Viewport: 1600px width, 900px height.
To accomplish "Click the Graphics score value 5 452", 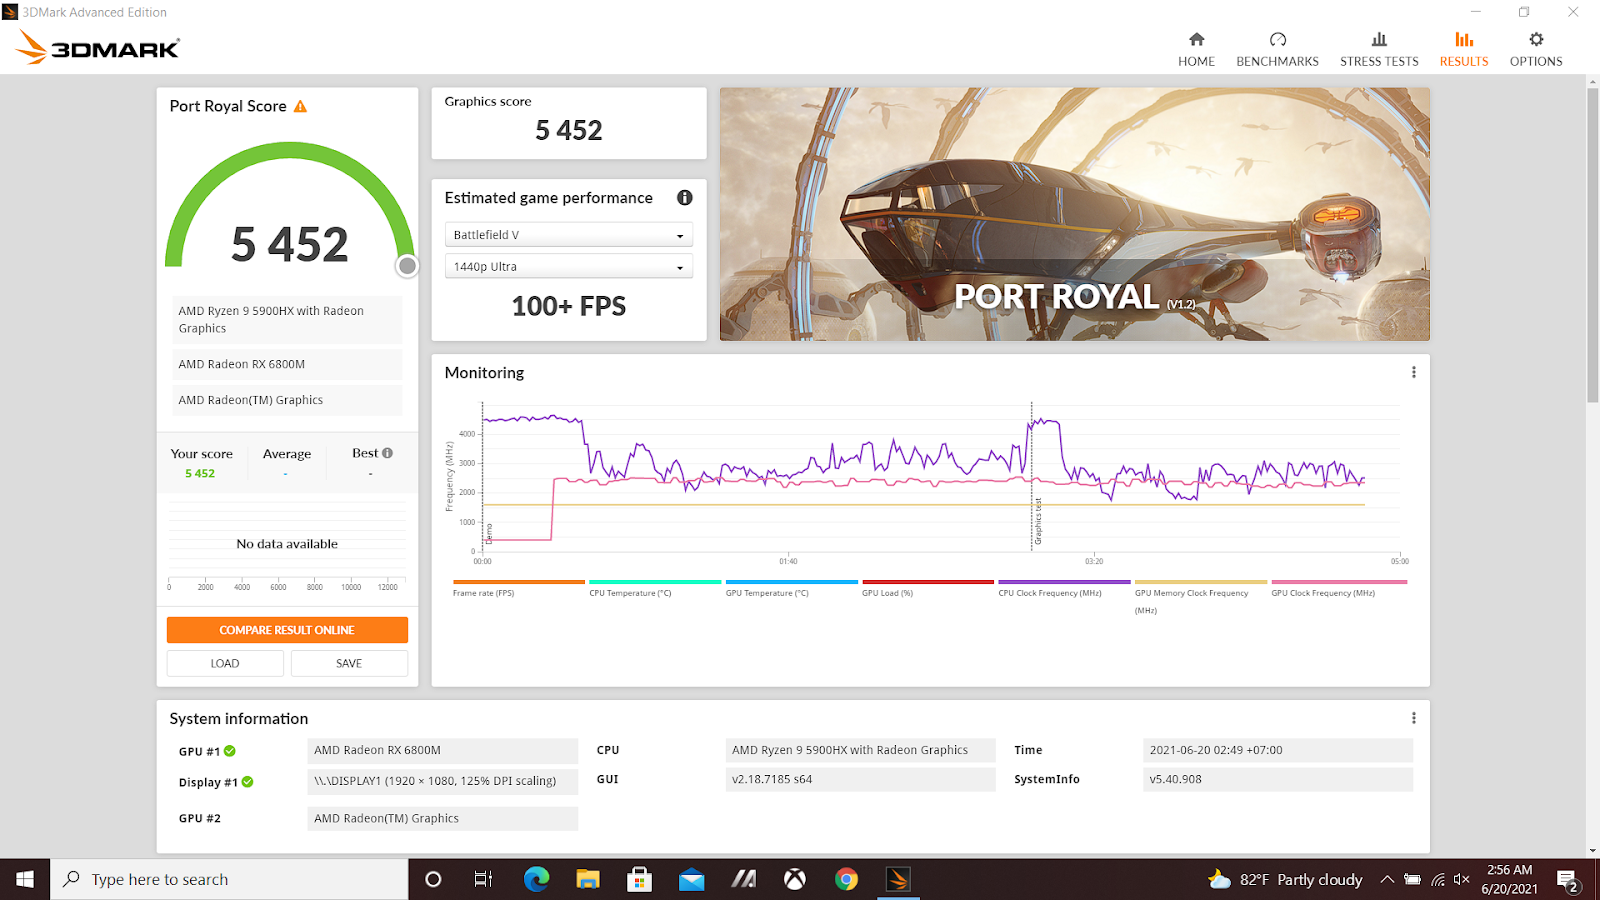I will [x=569, y=131].
